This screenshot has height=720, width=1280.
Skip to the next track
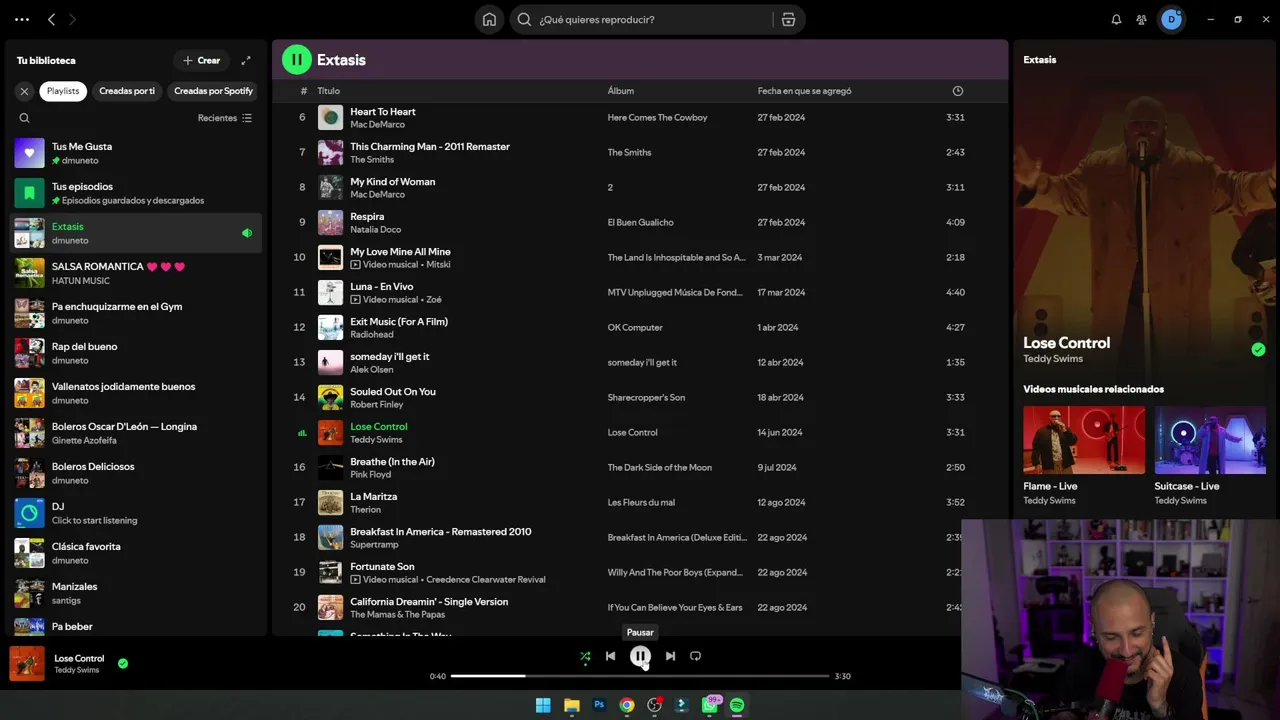coord(670,656)
